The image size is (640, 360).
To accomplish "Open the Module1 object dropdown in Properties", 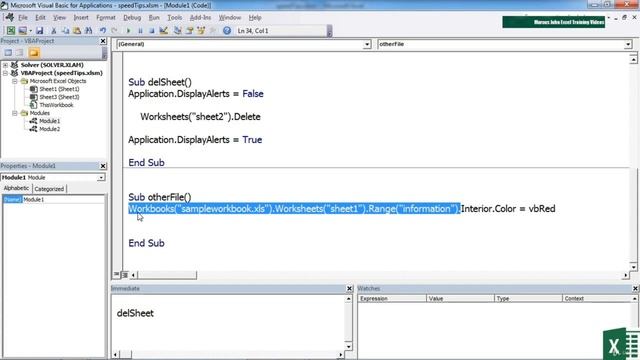I will (100, 178).
